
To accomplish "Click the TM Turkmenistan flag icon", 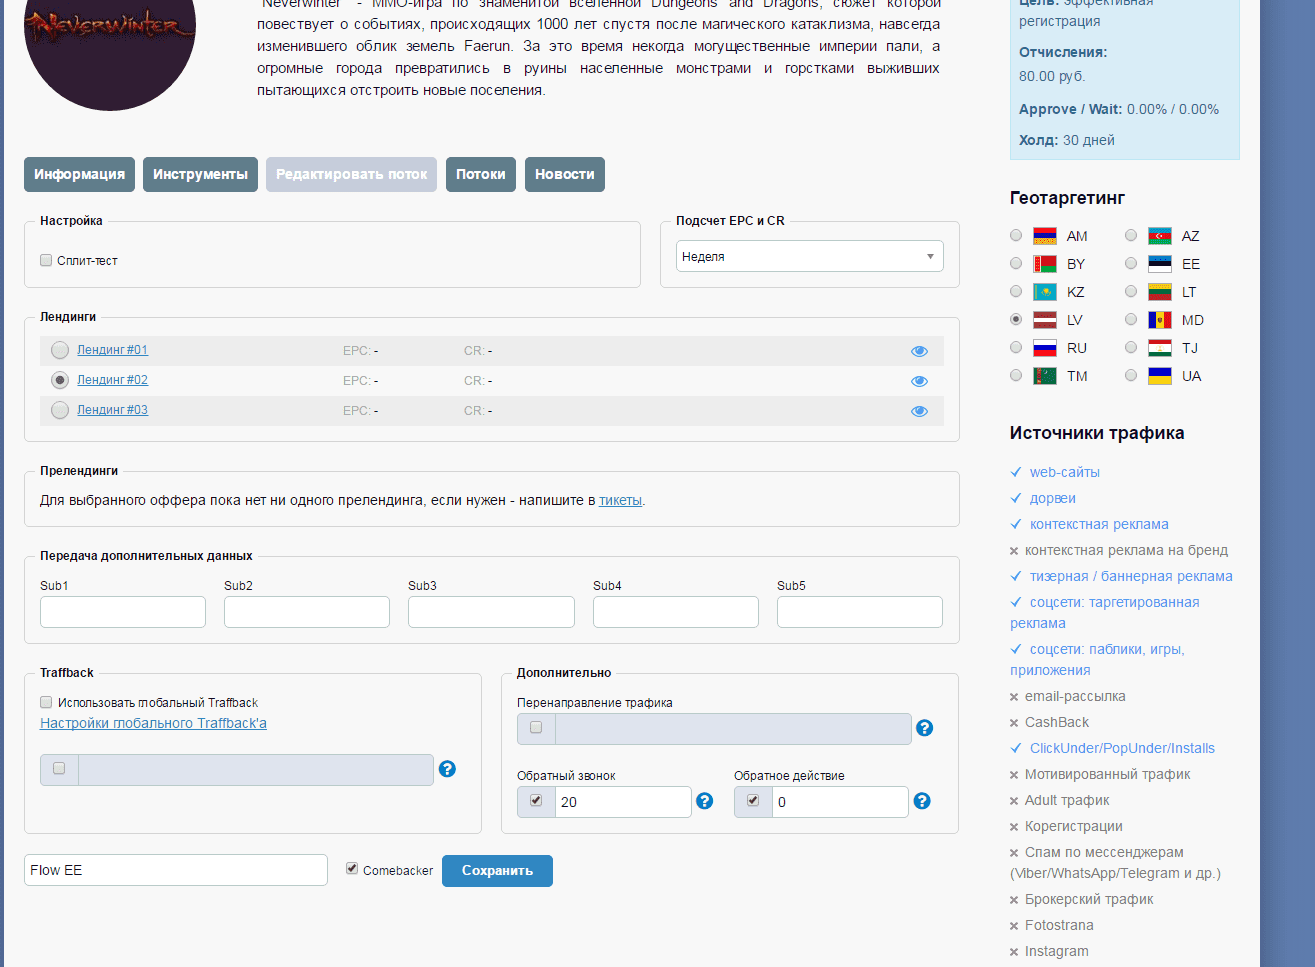I will pos(1044,376).
